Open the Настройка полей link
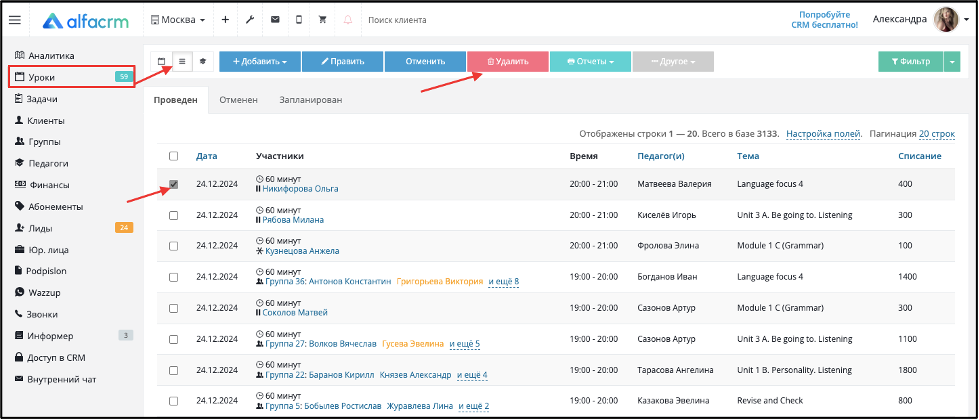The image size is (979, 420). [x=824, y=134]
